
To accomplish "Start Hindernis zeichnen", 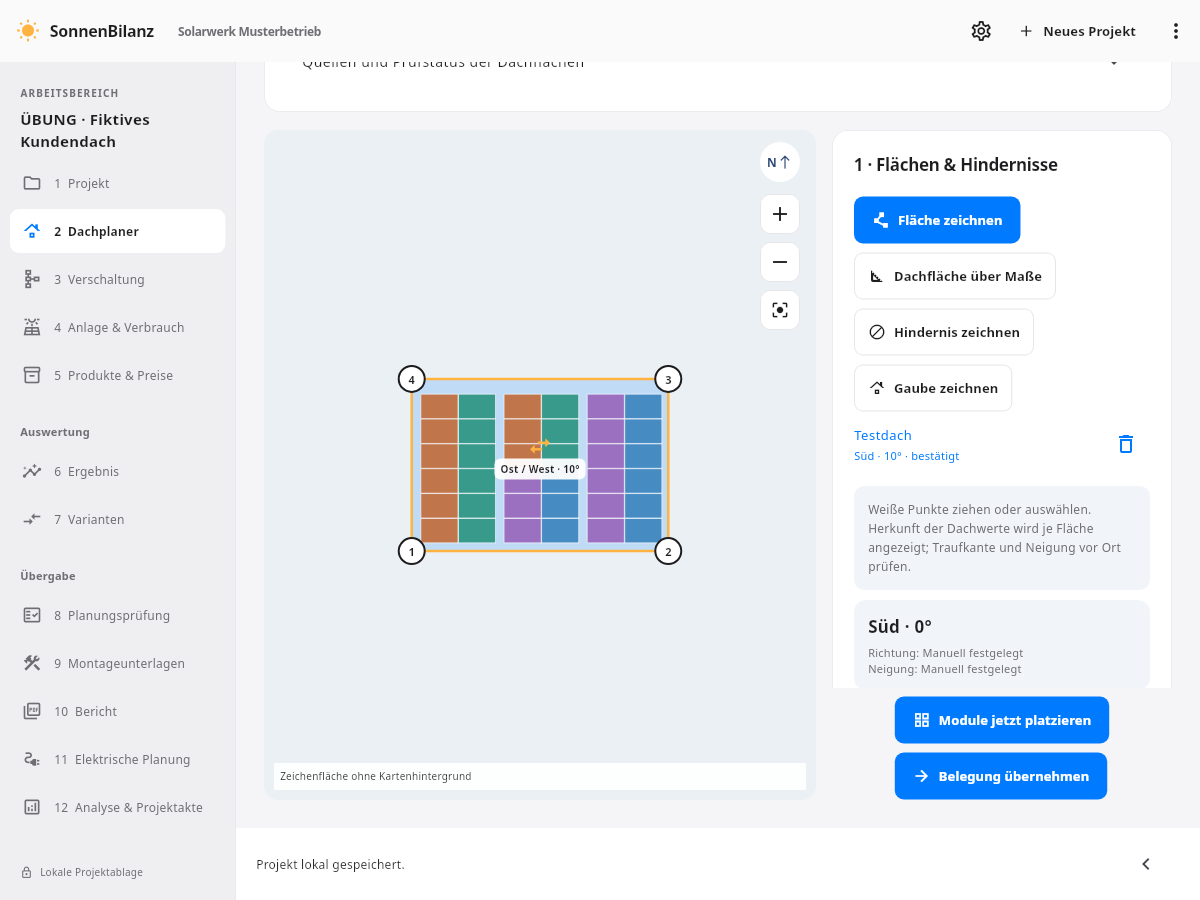I will (944, 332).
